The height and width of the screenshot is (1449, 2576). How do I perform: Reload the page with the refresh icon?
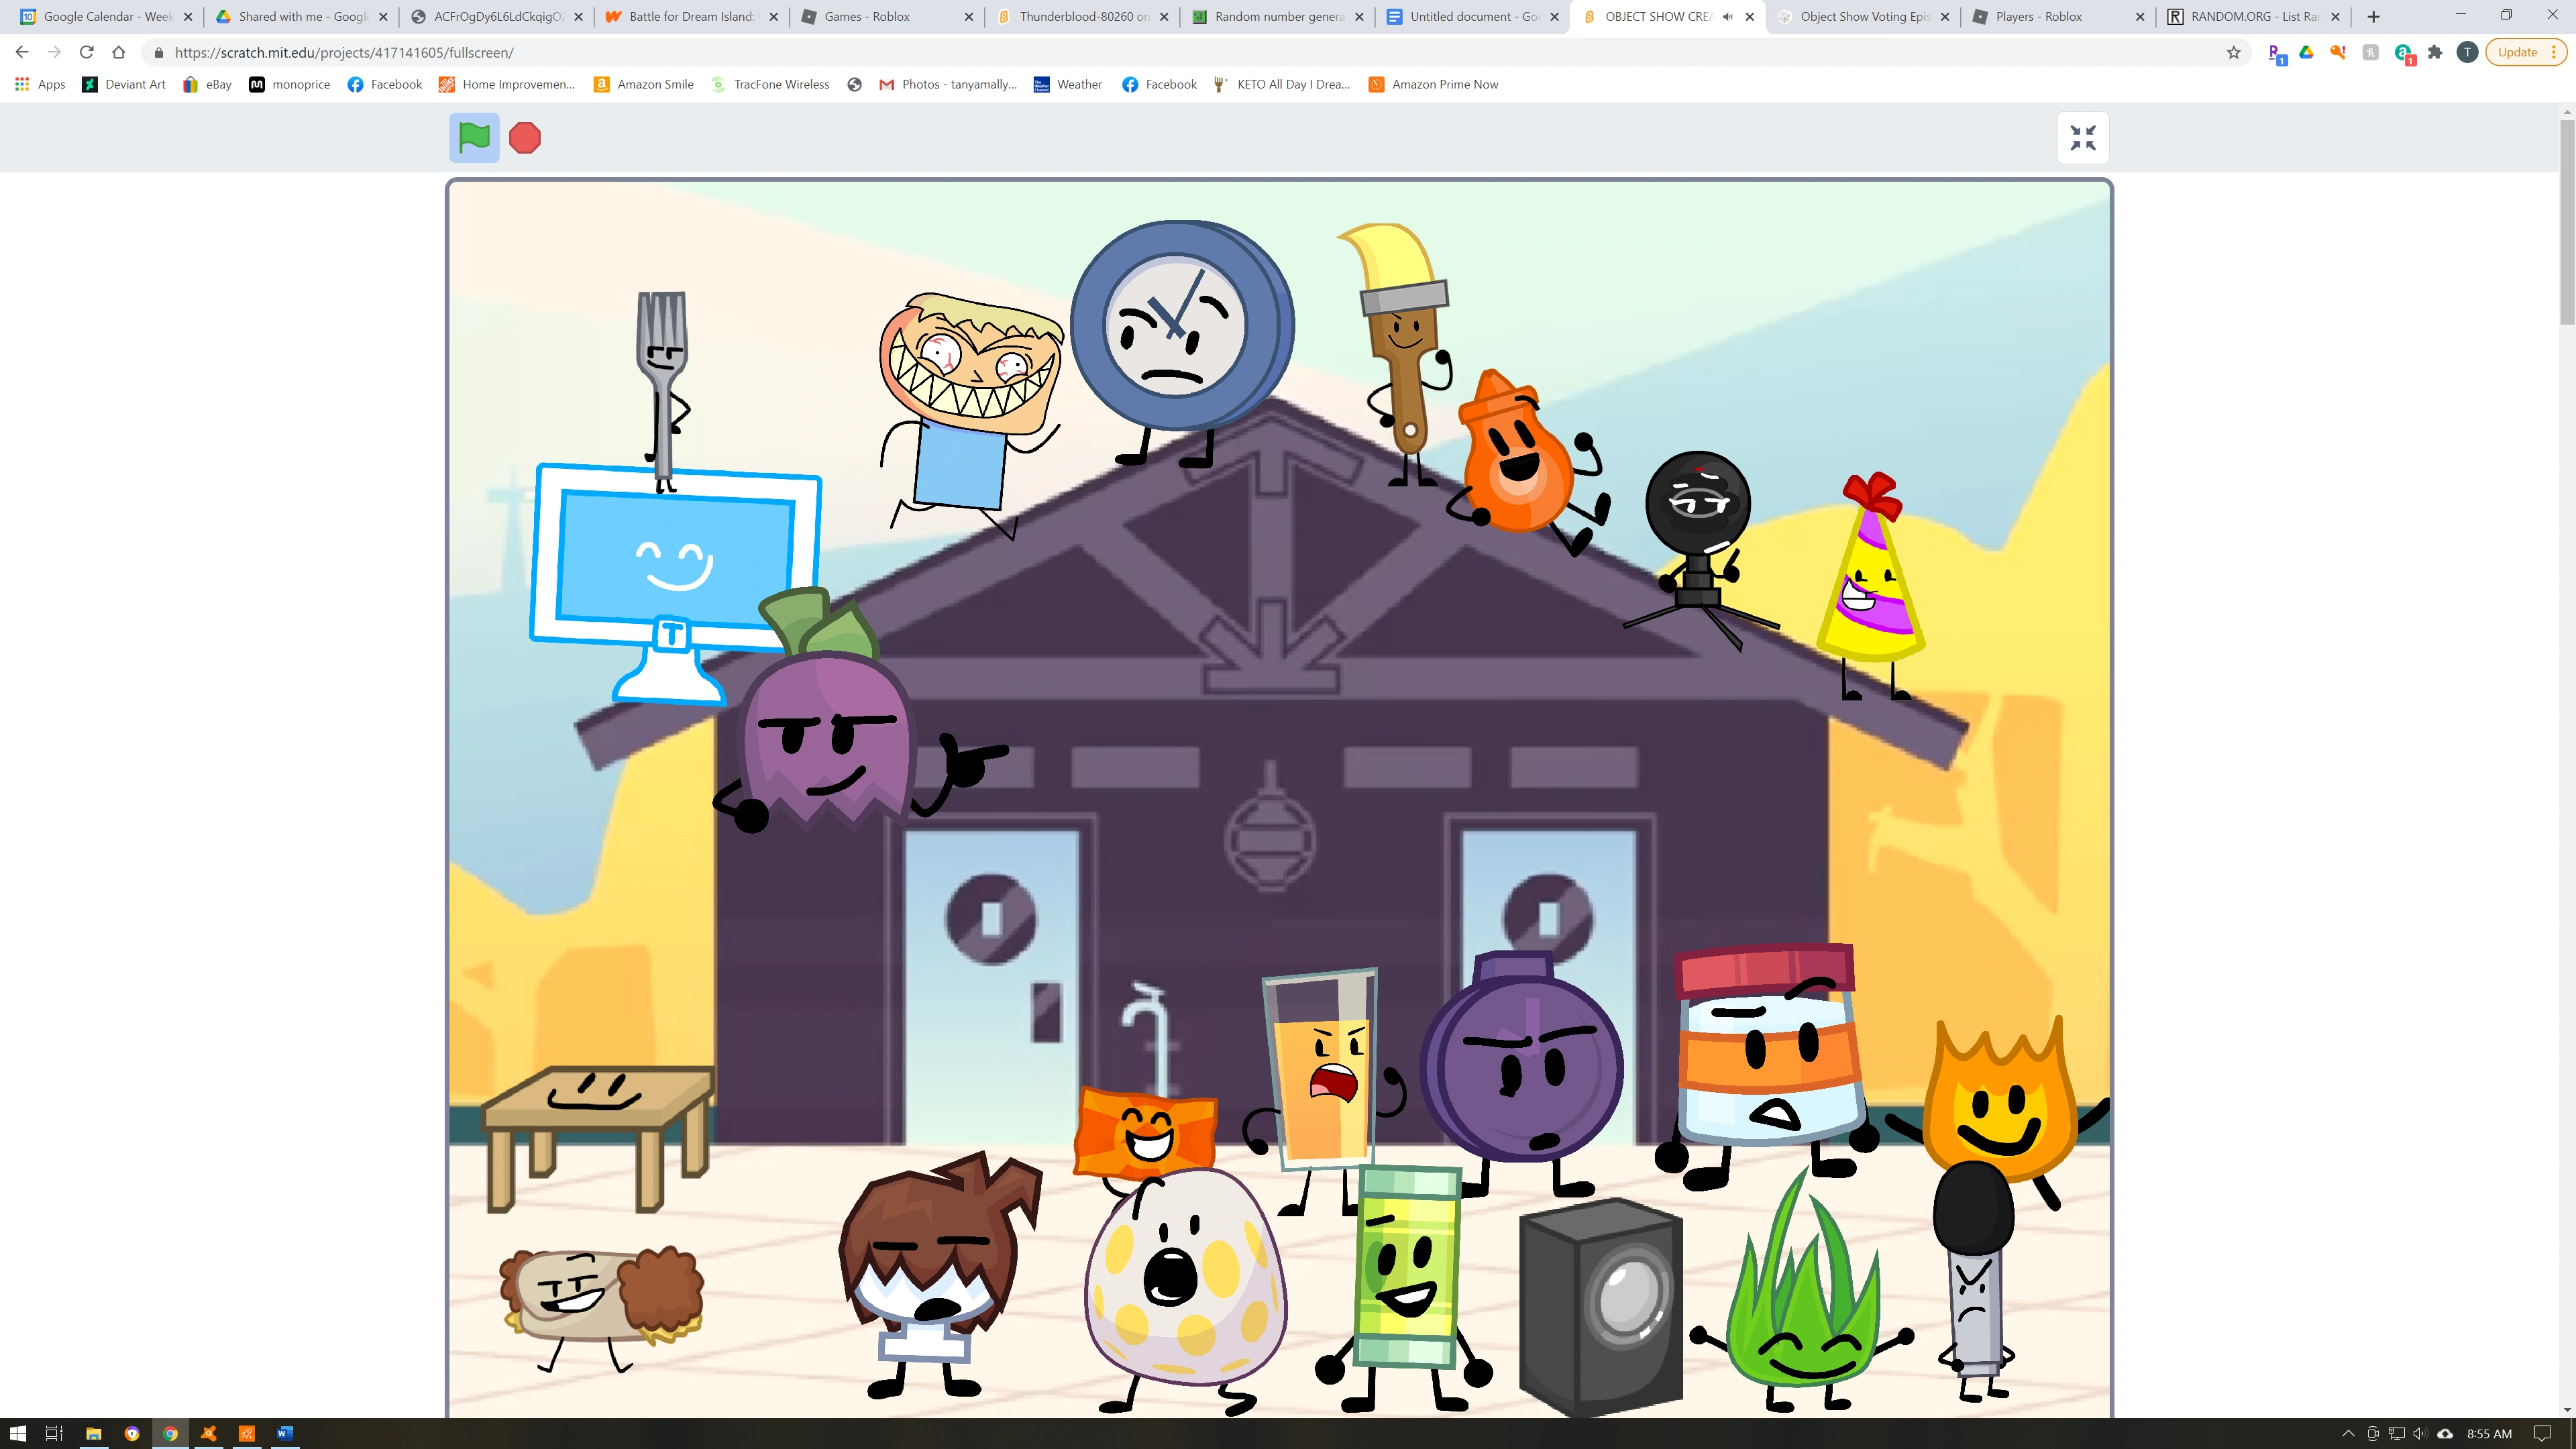(x=87, y=53)
